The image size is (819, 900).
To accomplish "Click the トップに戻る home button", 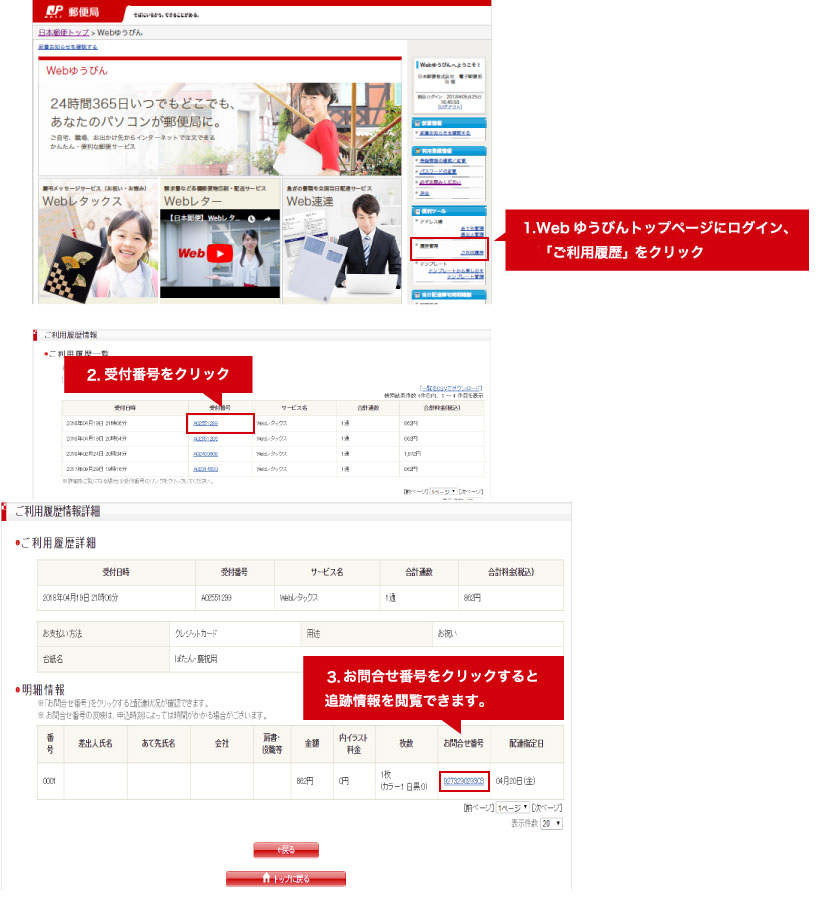I will pyautogui.click(x=286, y=878).
